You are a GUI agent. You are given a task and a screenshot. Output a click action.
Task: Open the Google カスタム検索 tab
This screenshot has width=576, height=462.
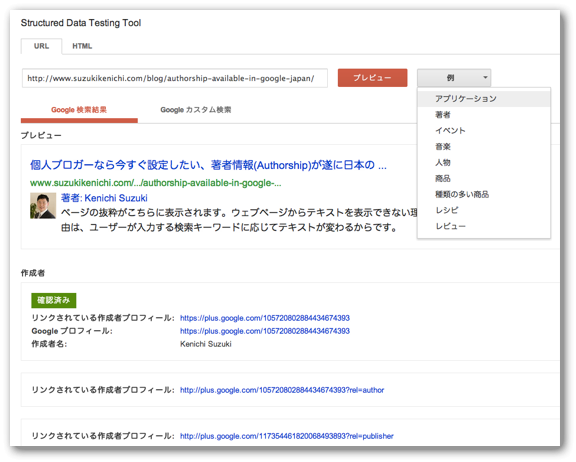pyautogui.click(x=196, y=110)
